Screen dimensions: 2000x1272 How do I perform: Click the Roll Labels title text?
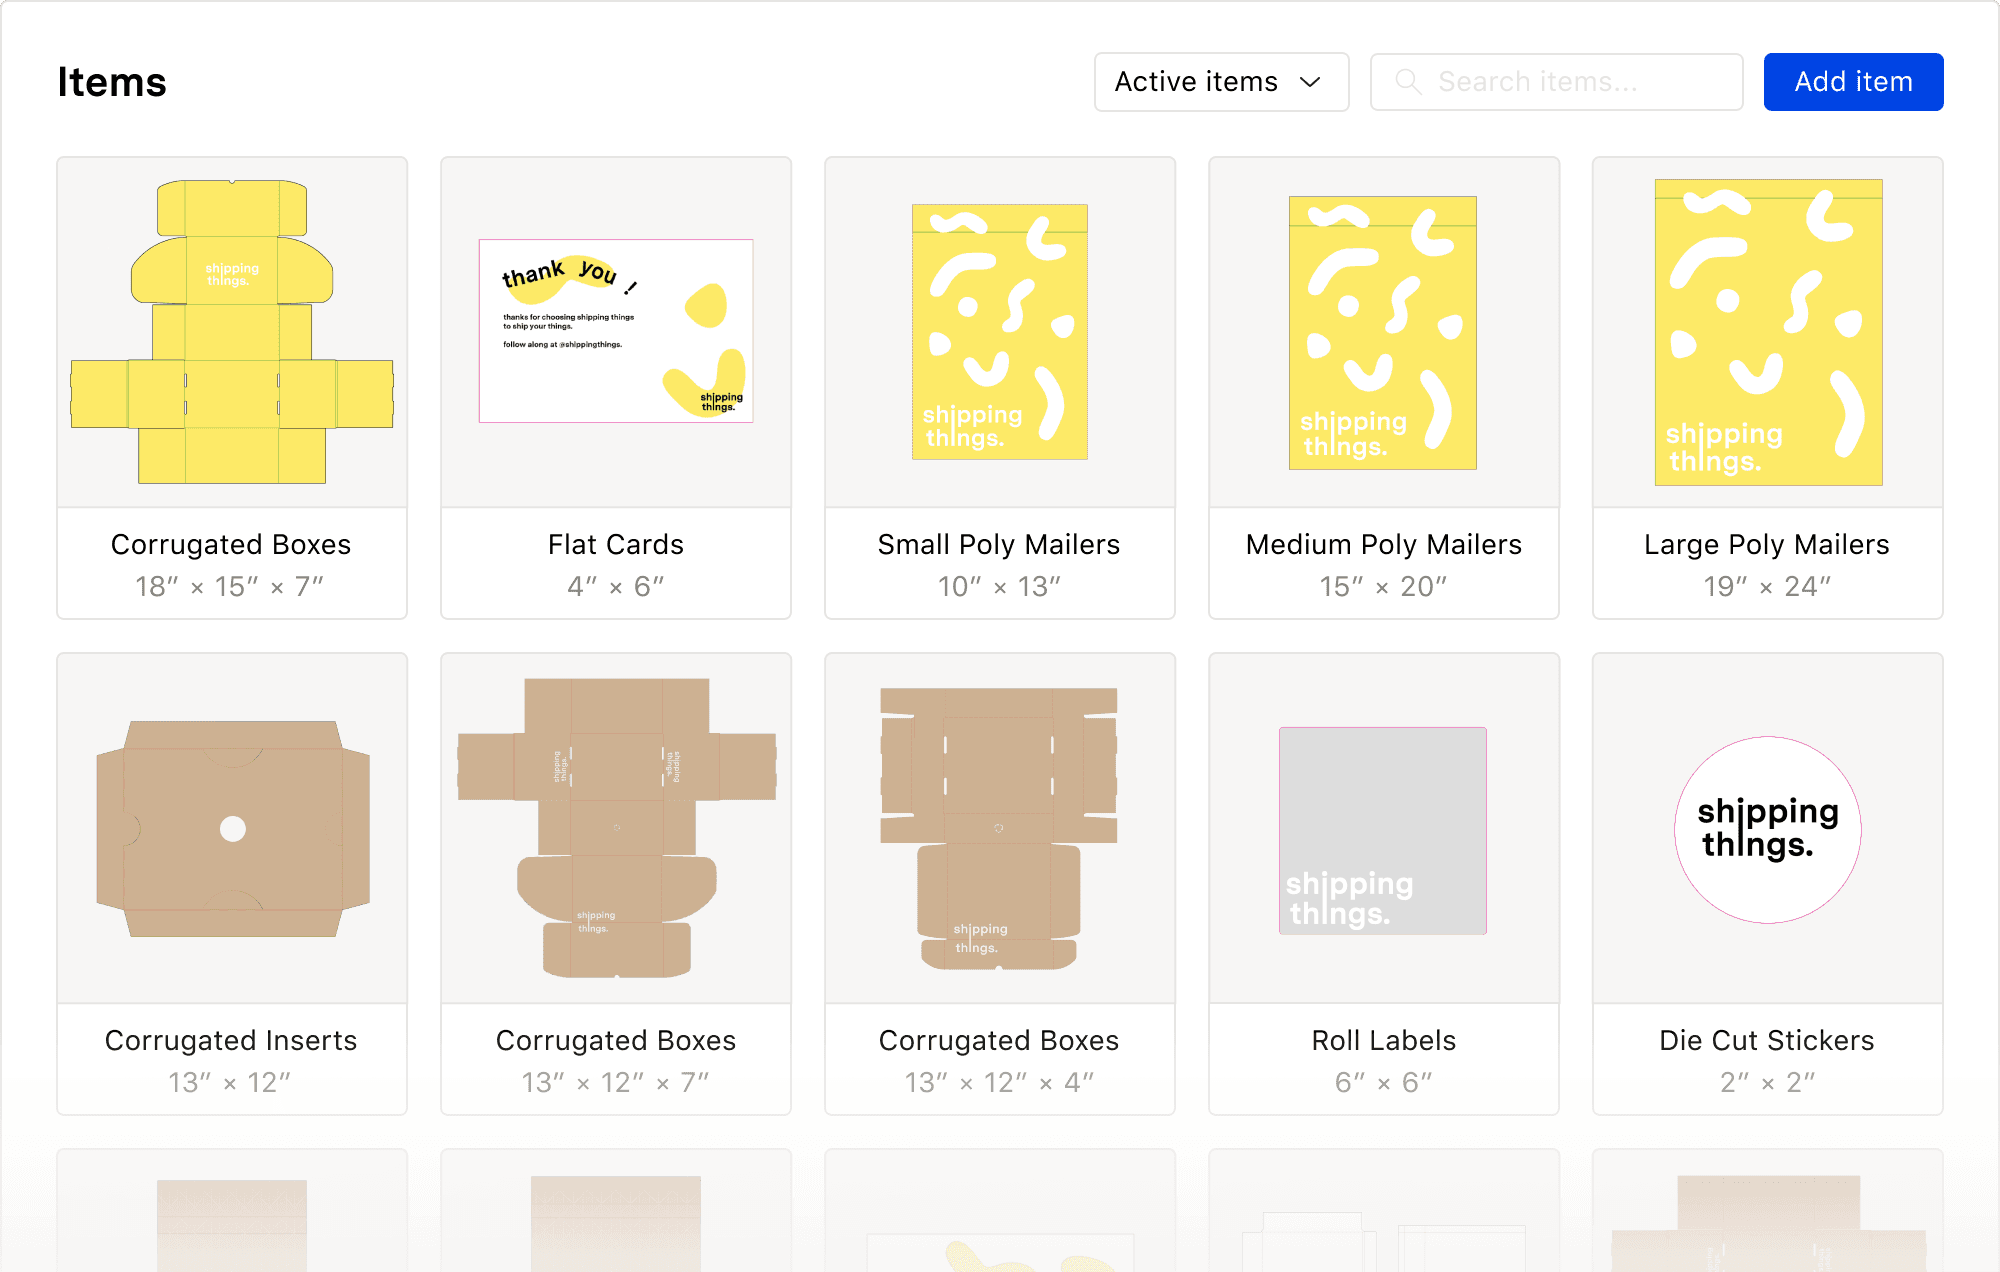(1383, 1040)
